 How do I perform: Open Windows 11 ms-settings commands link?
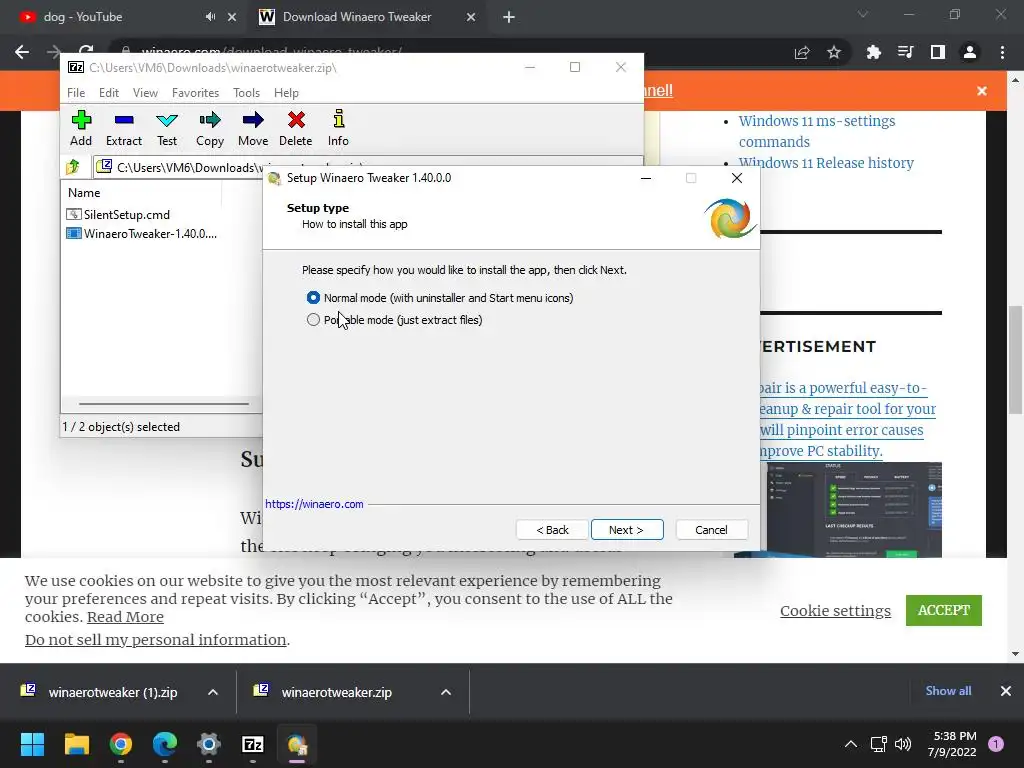pos(817,131)
